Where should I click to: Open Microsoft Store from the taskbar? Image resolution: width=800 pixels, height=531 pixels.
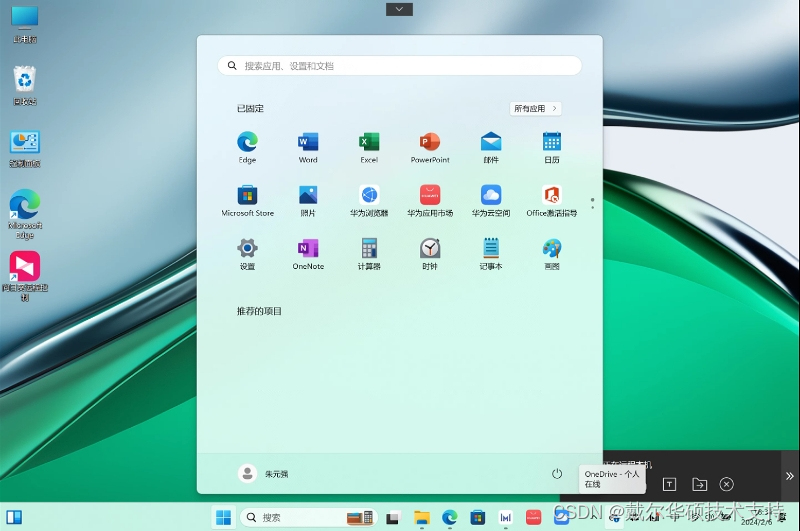(478, 518)
